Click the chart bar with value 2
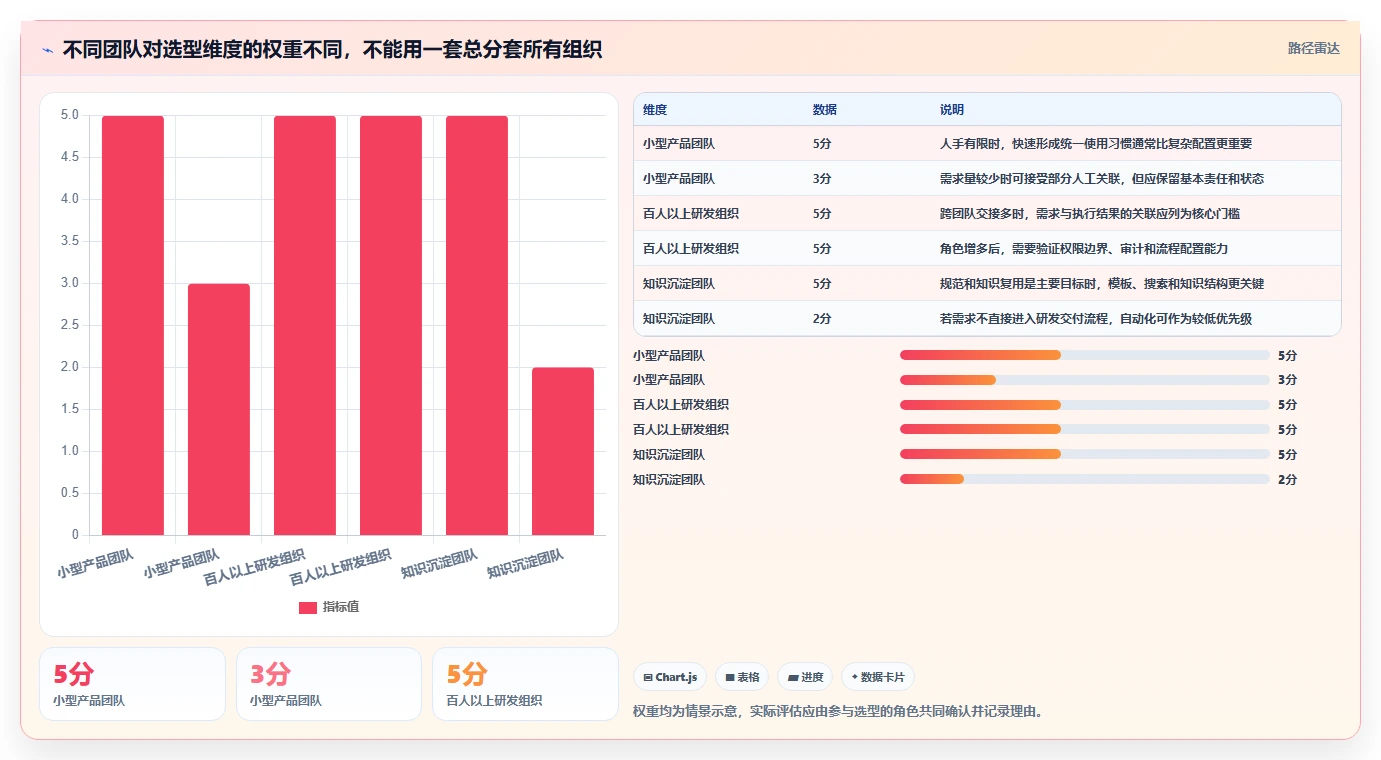 click(563, 451)
